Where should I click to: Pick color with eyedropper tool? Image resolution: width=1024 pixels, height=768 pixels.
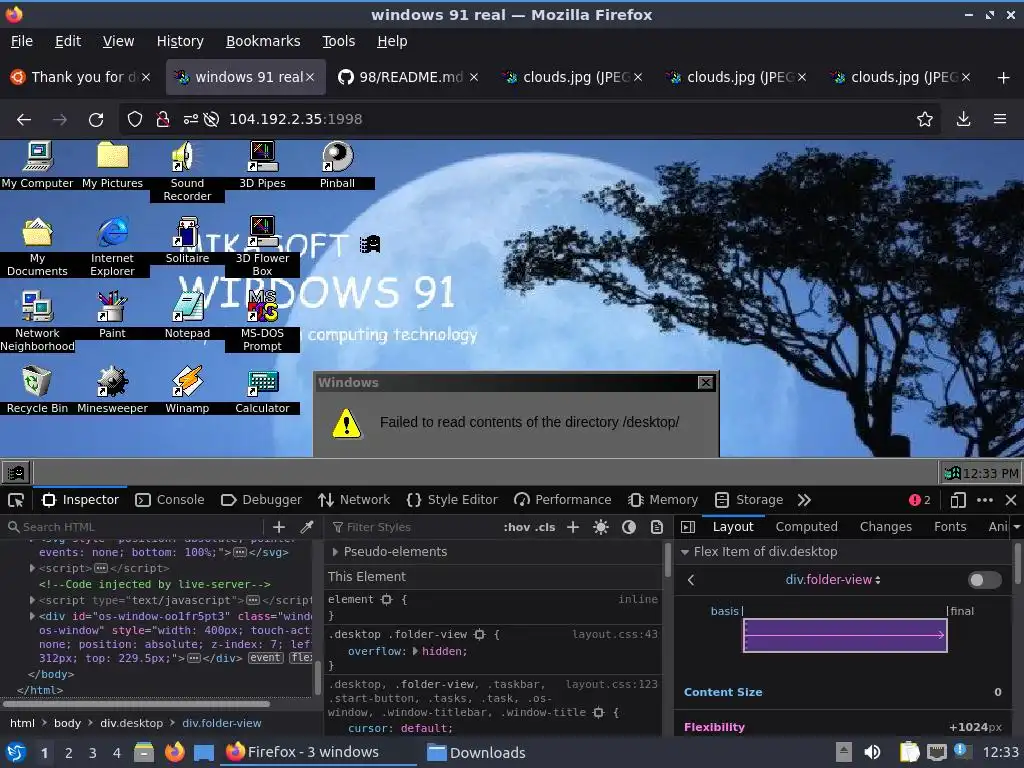tap(306, 527)
